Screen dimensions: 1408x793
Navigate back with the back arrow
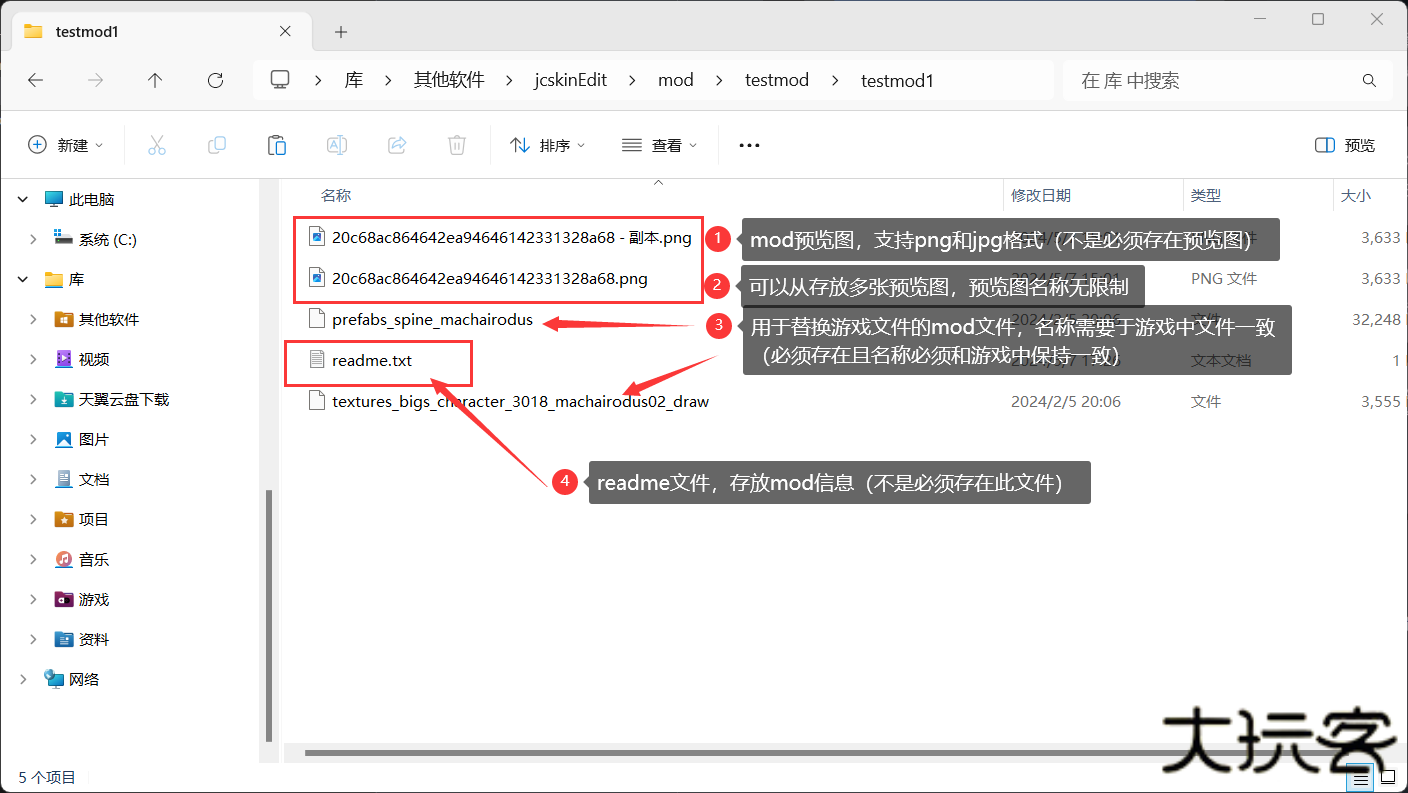pos(36,81)
